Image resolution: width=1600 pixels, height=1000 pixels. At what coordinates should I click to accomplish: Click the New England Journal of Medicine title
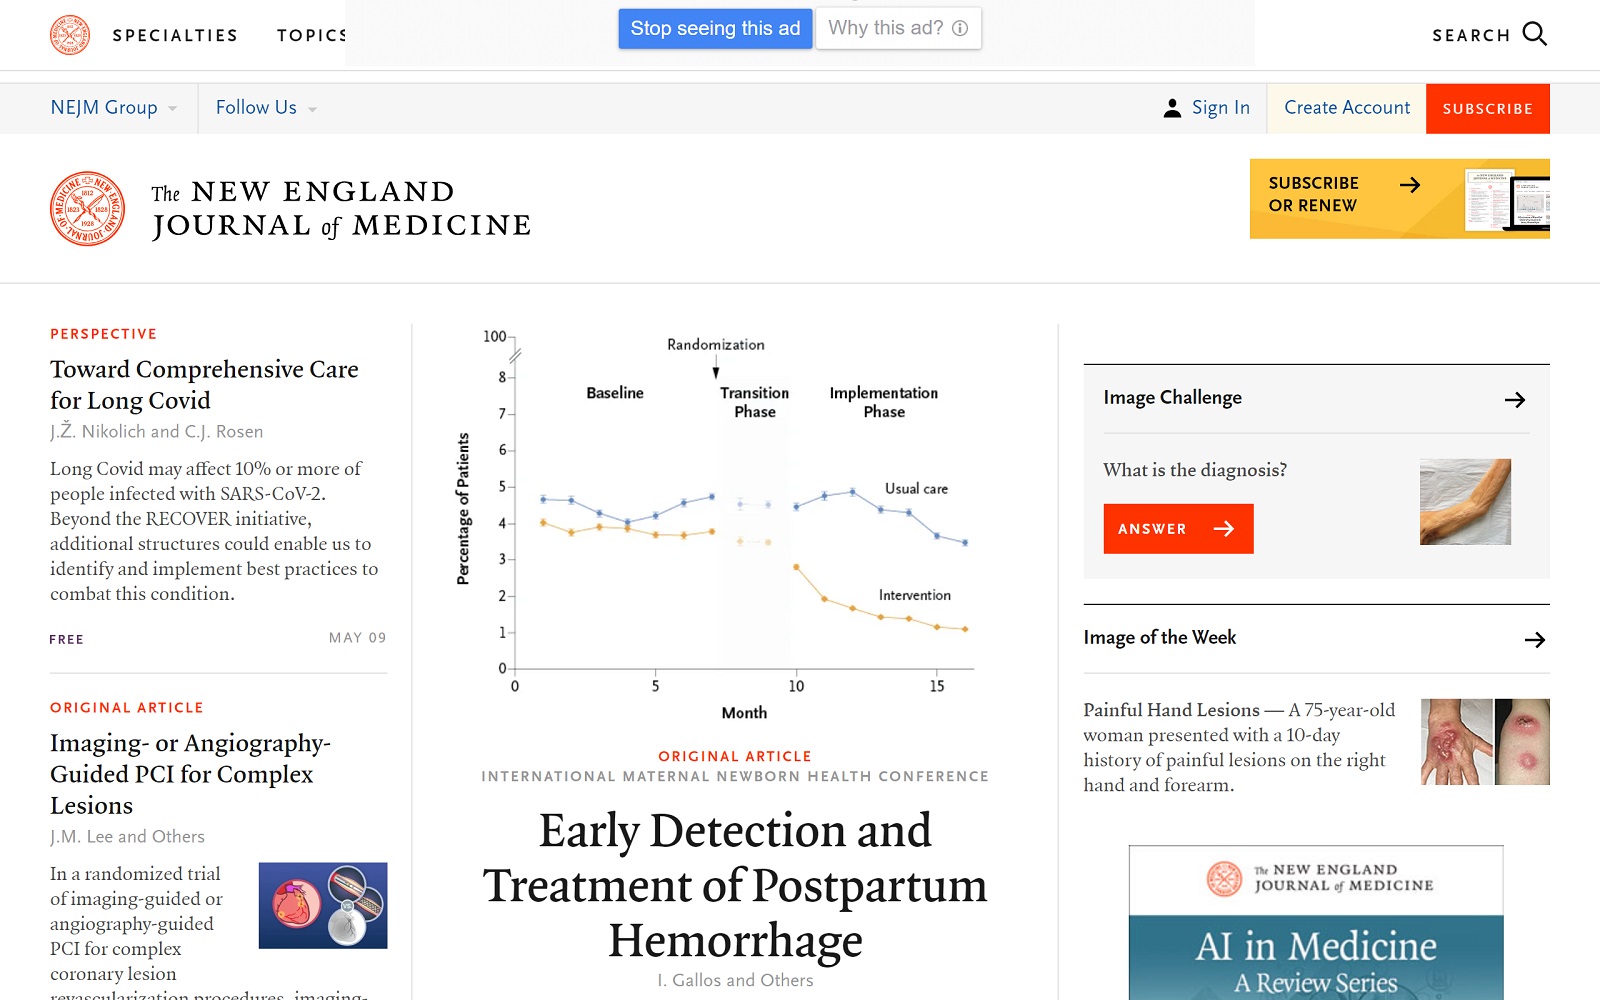point(341,209)
